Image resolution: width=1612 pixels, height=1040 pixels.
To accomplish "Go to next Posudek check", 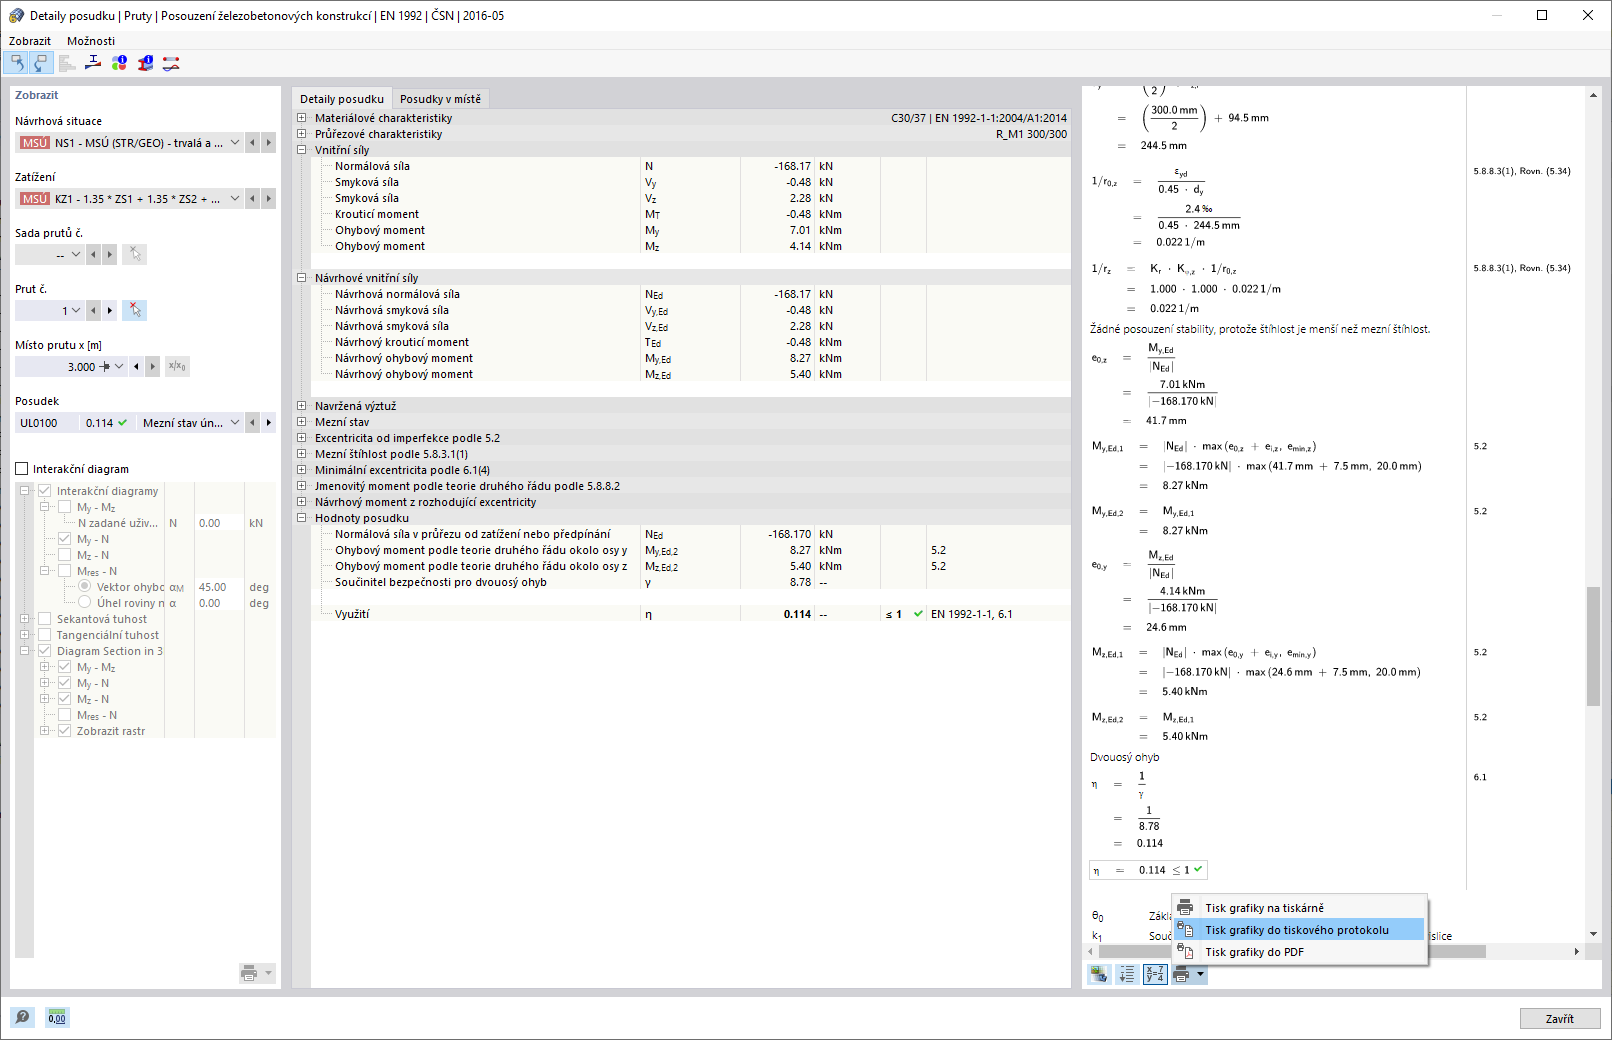I will point(268,423).
